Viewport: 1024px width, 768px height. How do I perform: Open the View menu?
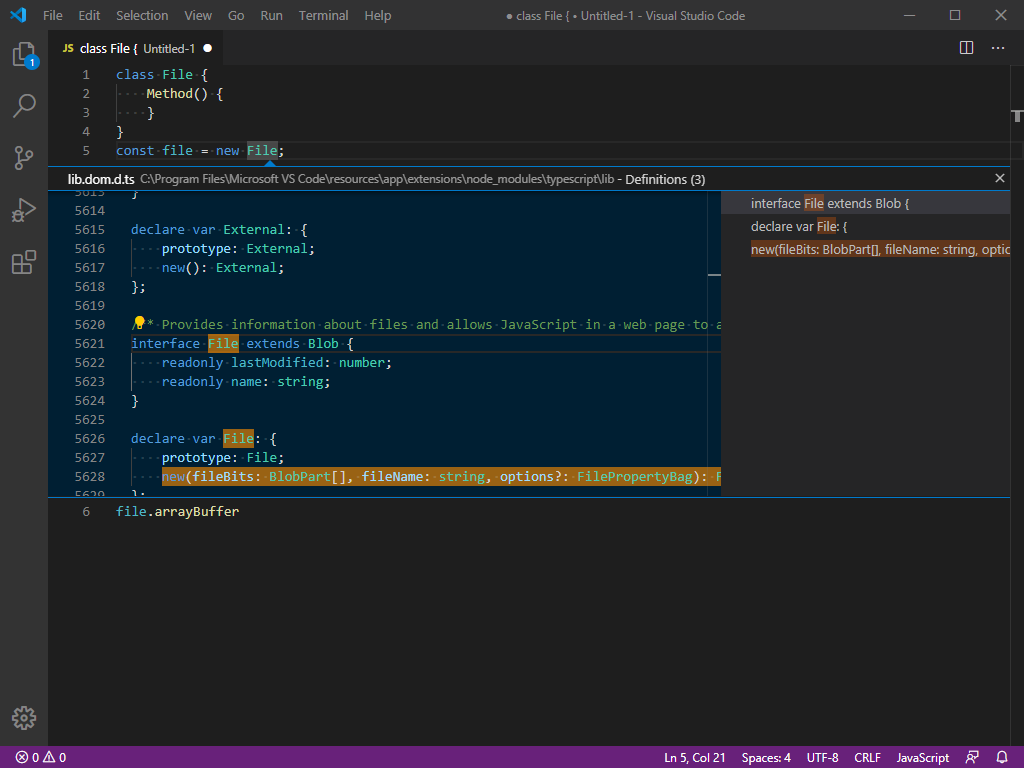pos(198,16)
